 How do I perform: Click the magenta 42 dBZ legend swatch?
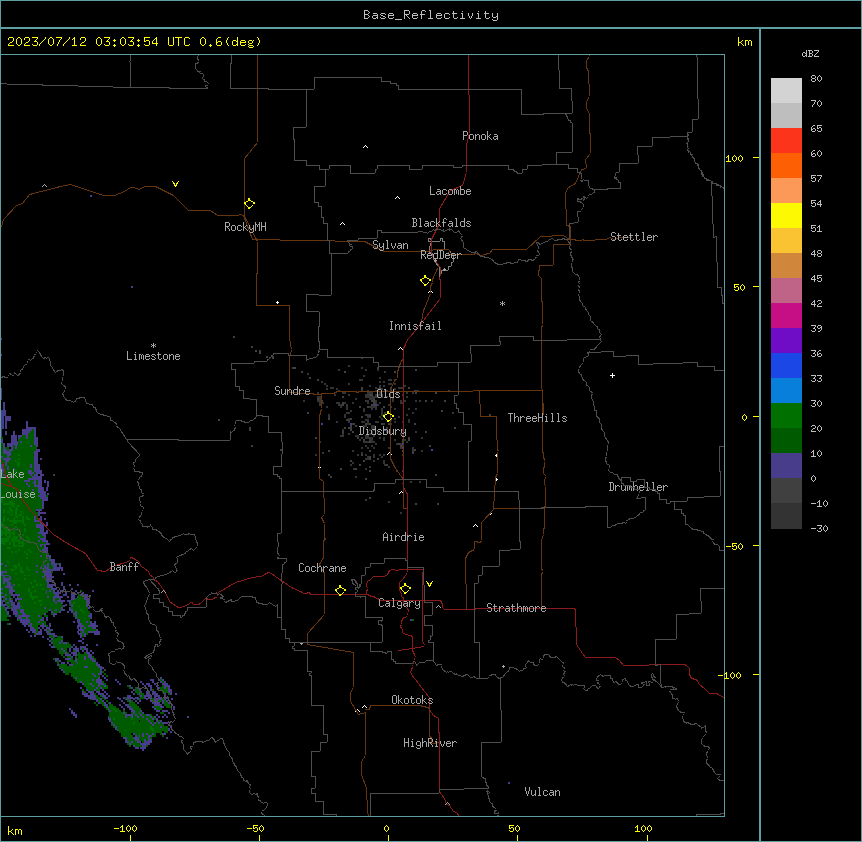coord(786,315)
